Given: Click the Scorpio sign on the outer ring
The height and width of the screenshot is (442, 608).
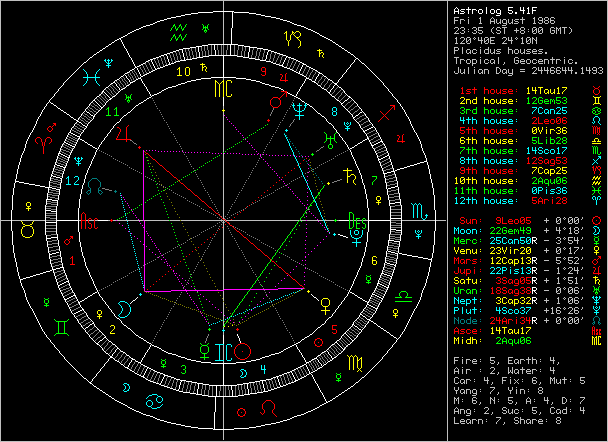Looking at the screenshot, I should (416, 211).
